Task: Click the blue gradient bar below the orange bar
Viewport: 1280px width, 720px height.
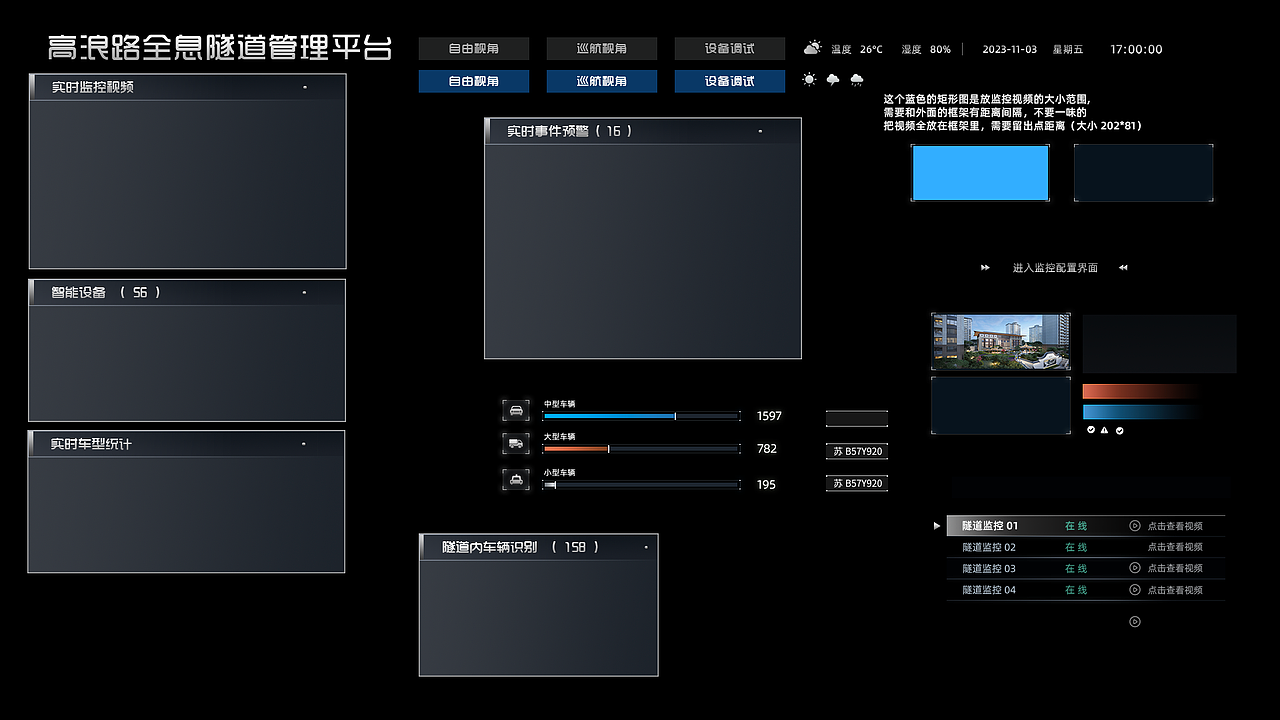Action: pyautogui.click(x=1141, y=412)
